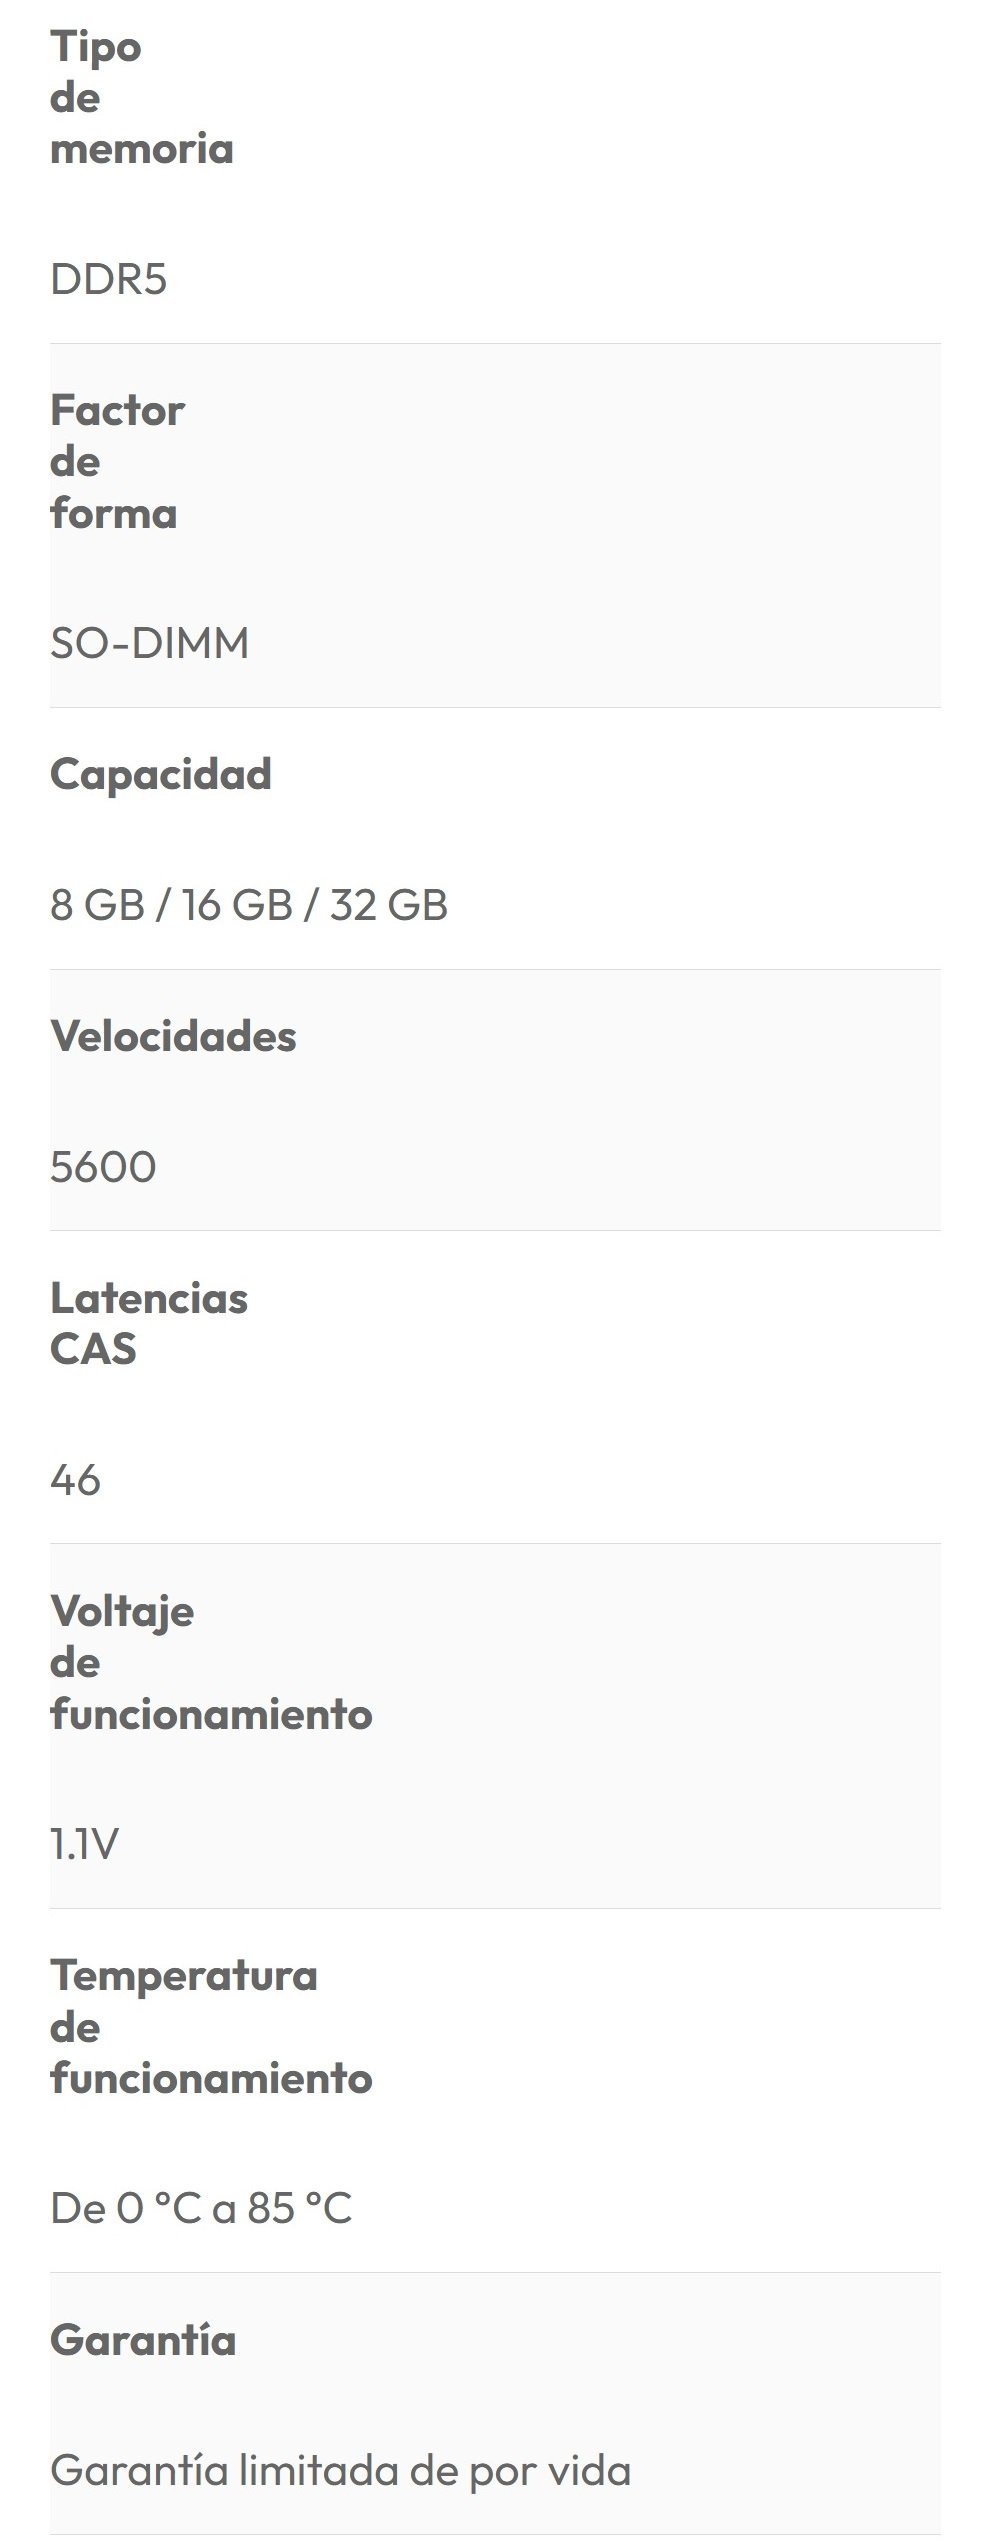990x2543 pixels.
Task: Click the 1.1V voltage value
Action: pyautogui.click(x=84, y=1843)
